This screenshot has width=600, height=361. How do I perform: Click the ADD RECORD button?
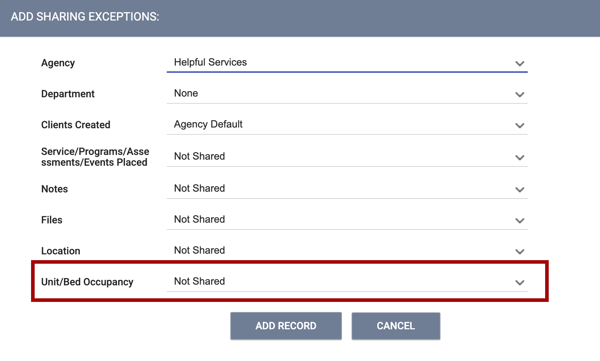click(286, 326)
